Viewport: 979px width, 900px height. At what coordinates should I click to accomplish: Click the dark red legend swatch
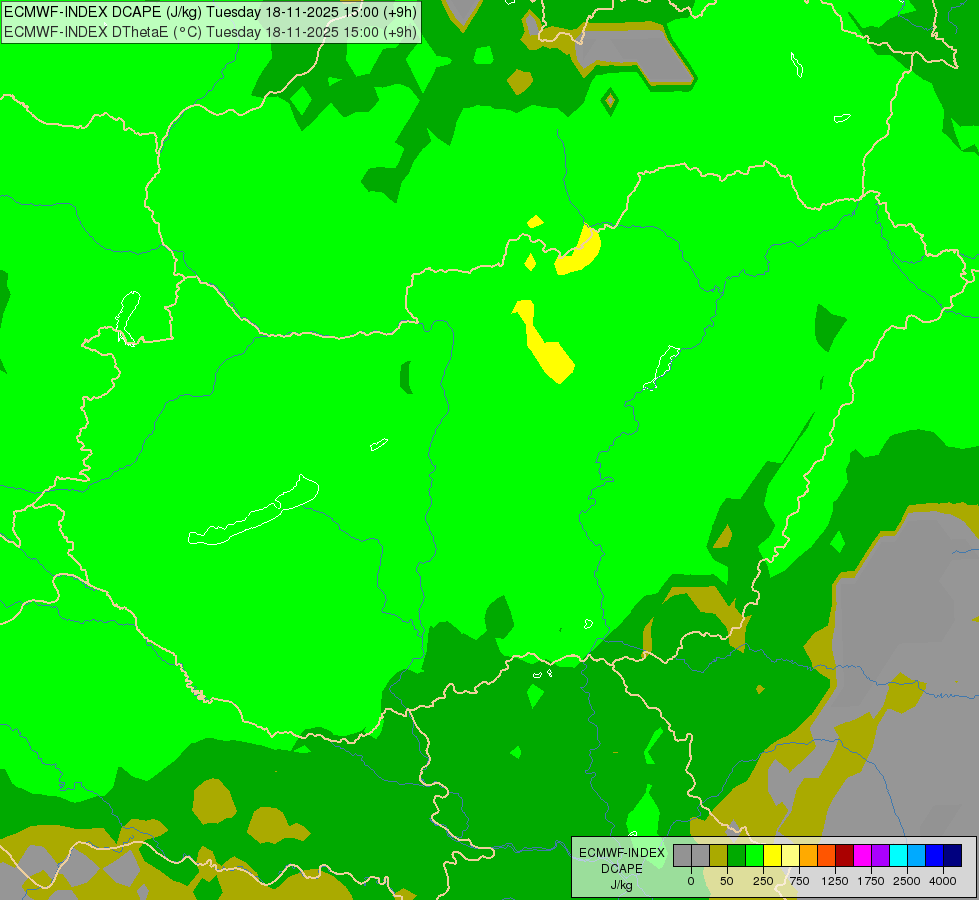[x=845, y=855]
